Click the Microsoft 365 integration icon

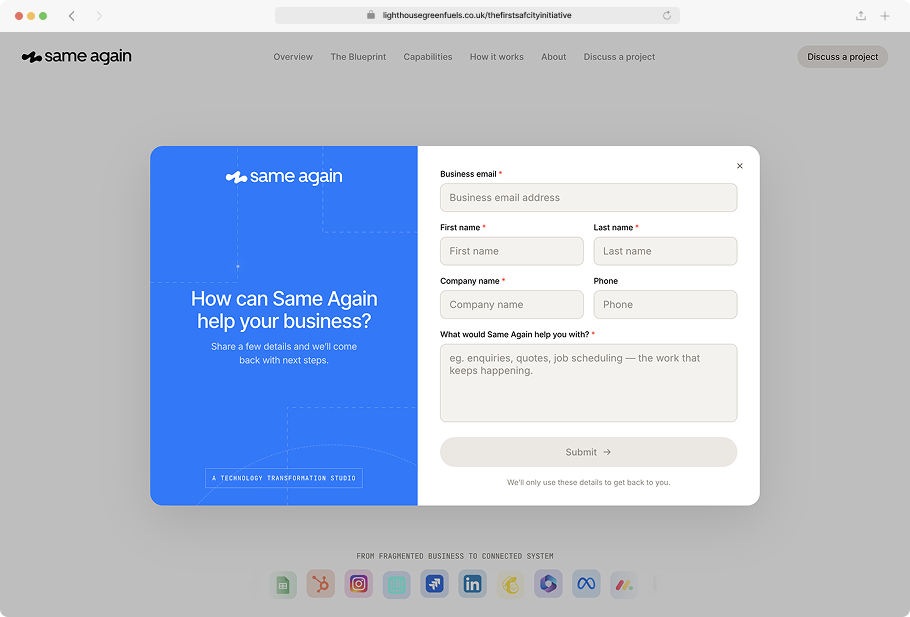pyautogui.click(x=548, y=584)
